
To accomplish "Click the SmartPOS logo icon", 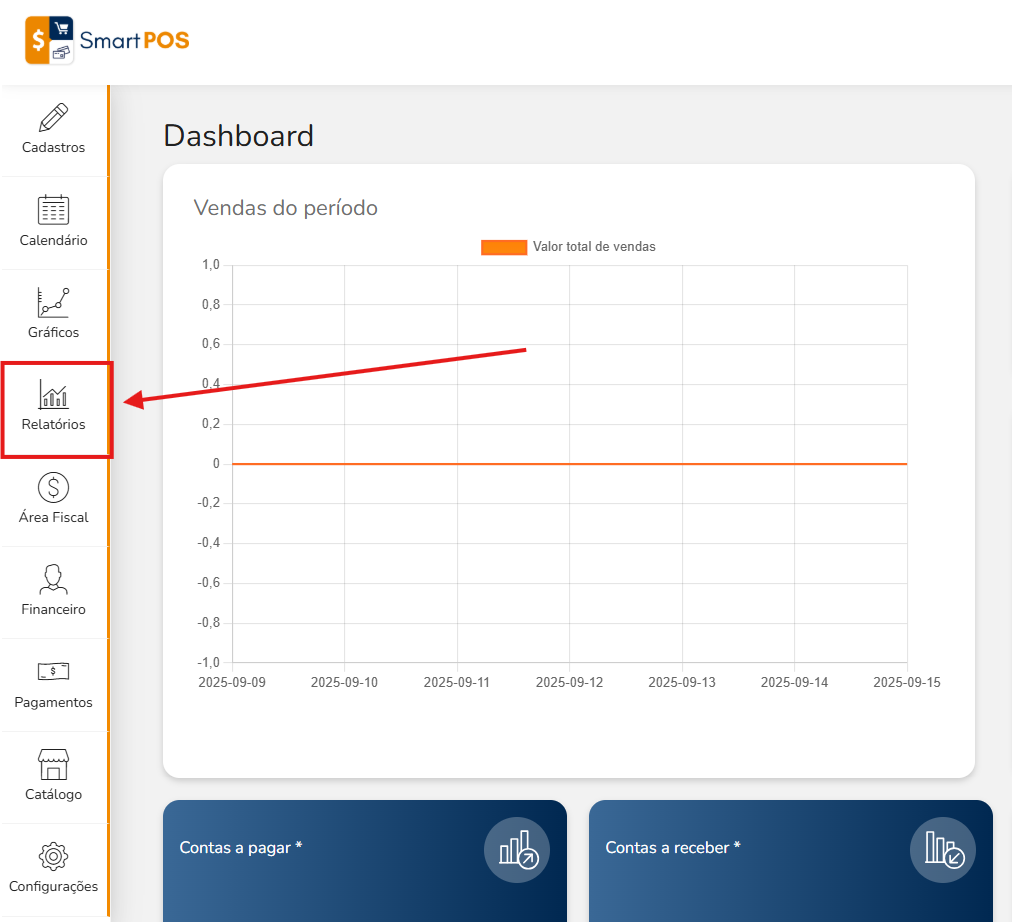I will pos(49,40).
